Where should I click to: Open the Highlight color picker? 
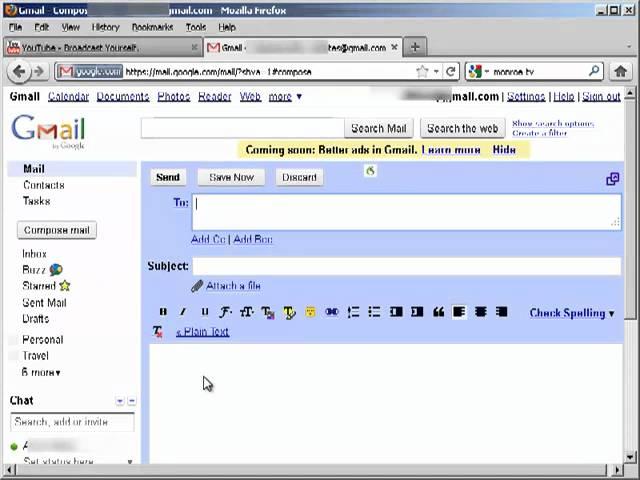(289, 313)
